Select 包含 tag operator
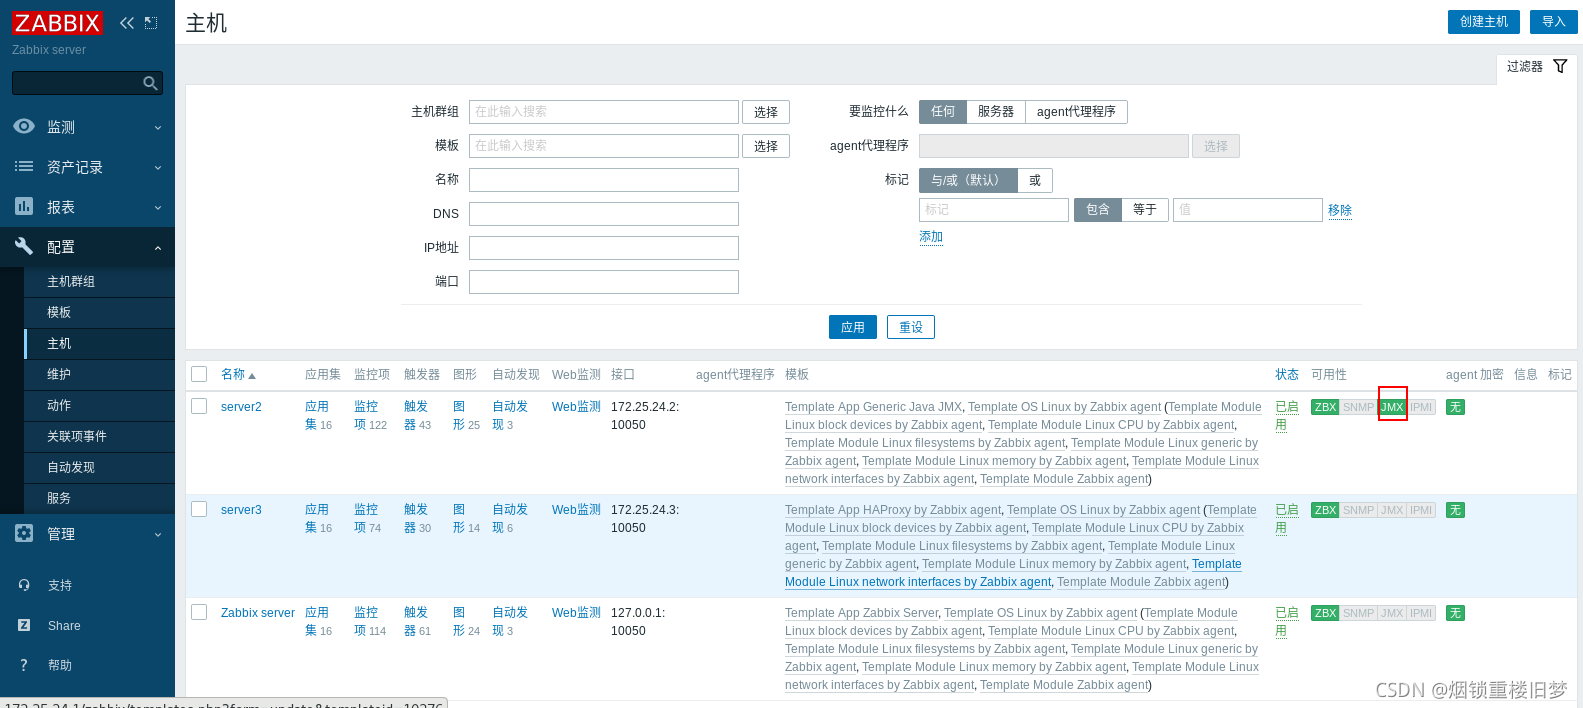Image resolution: width=1583 pixels, height=708 pixels. click(x=1098, y=209)
